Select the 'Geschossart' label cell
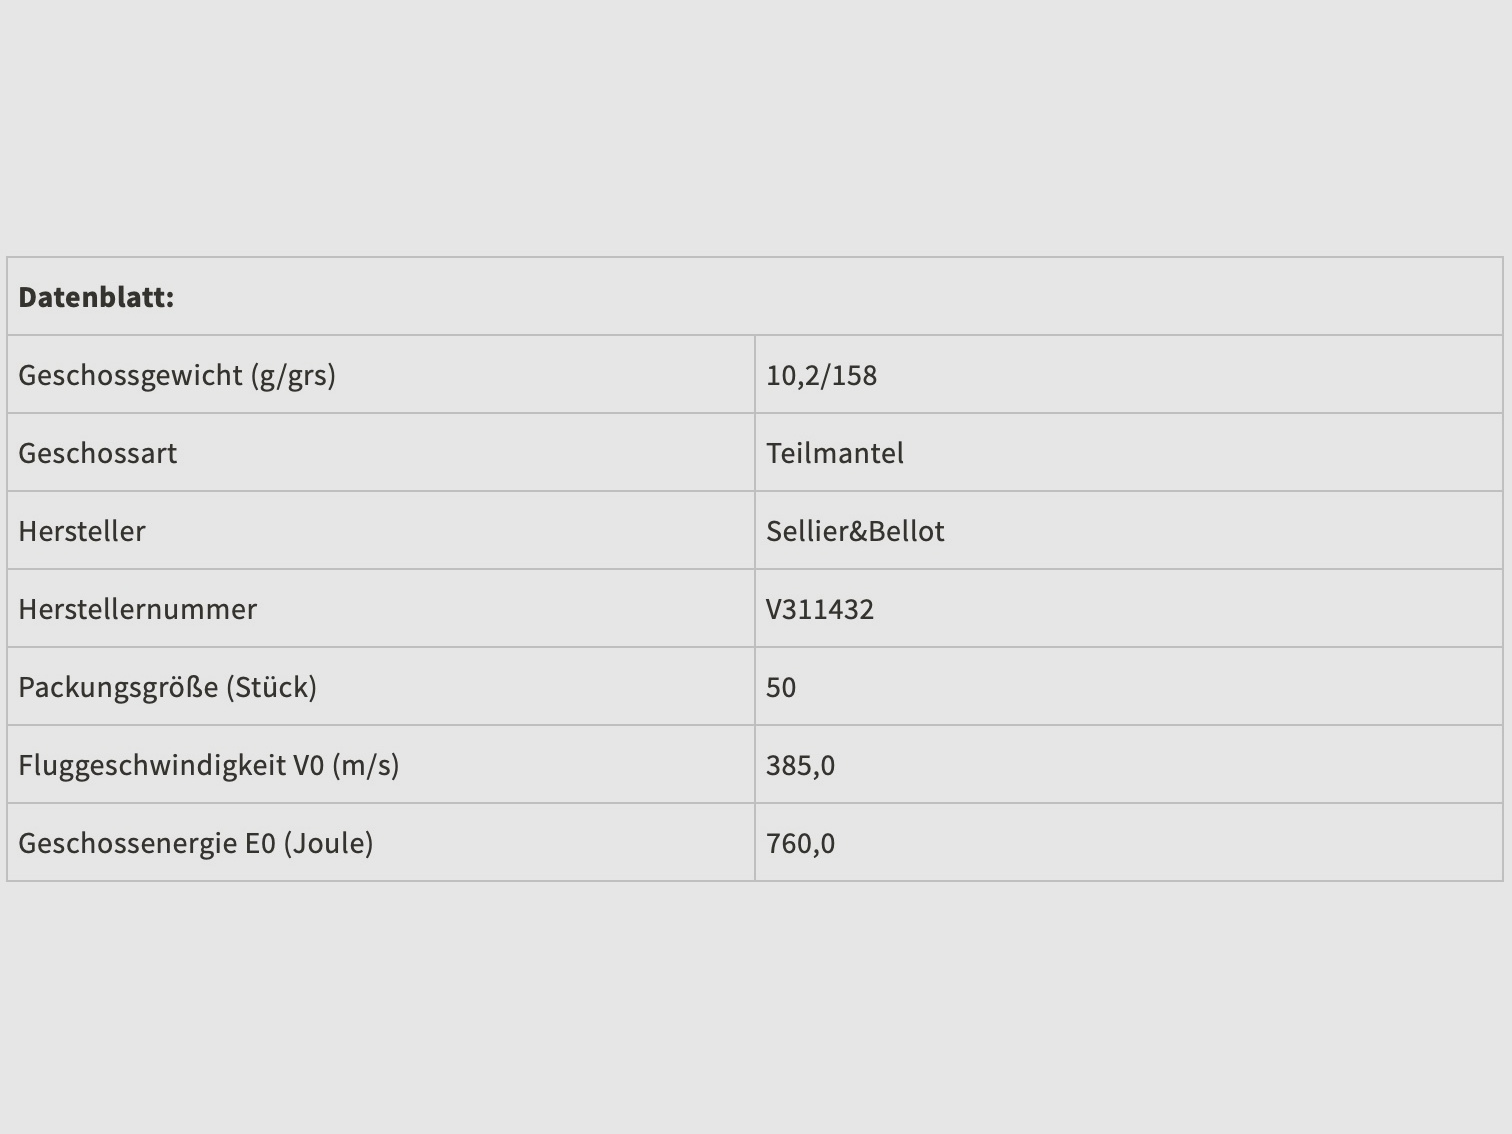Image resolution: width=1512 pixels, height=1134 pixels. [97, 453]
